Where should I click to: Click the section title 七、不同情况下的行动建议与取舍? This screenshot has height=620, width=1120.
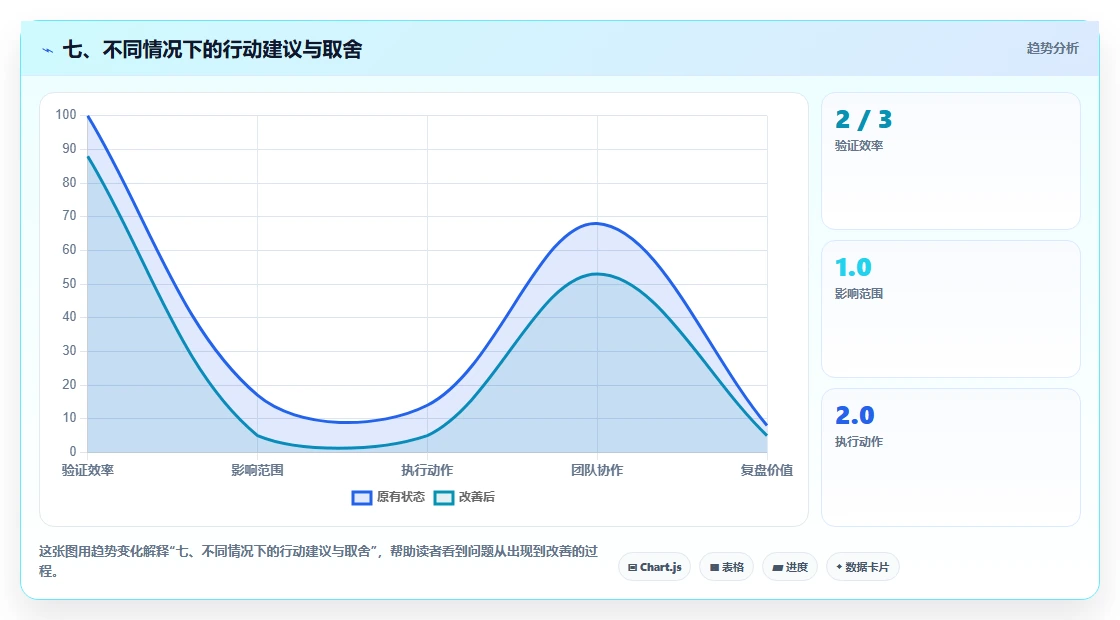212,49
